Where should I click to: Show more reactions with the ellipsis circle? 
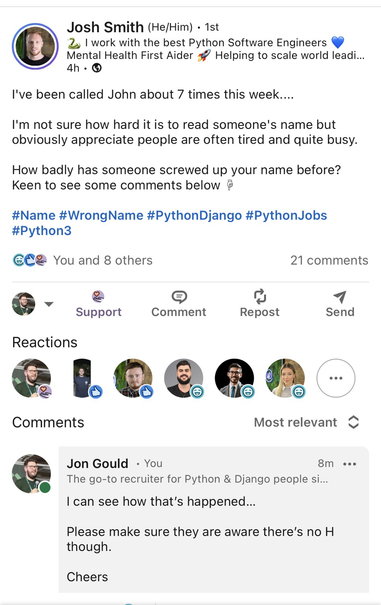336,378
